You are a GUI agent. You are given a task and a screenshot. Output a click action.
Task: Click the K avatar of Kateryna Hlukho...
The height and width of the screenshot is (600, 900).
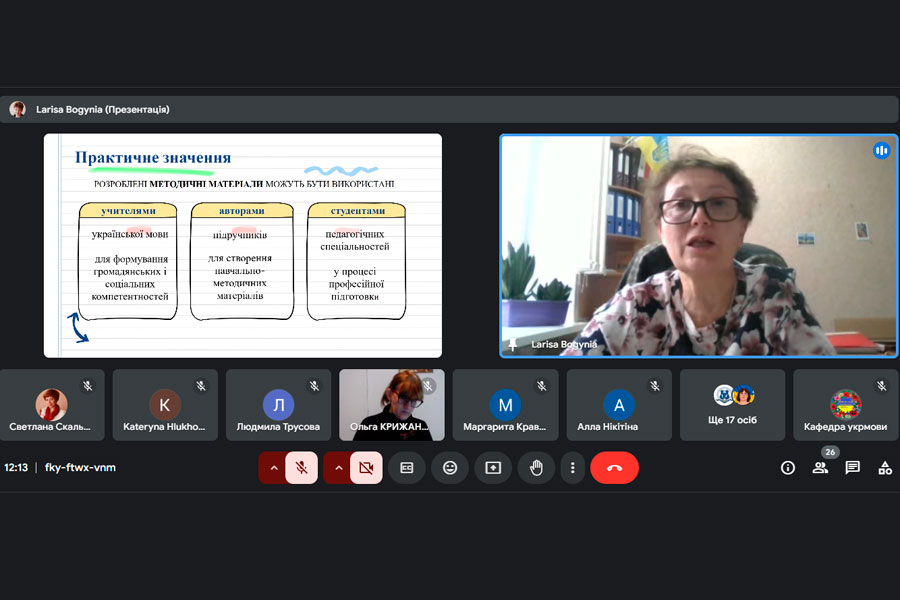[165, 405]
